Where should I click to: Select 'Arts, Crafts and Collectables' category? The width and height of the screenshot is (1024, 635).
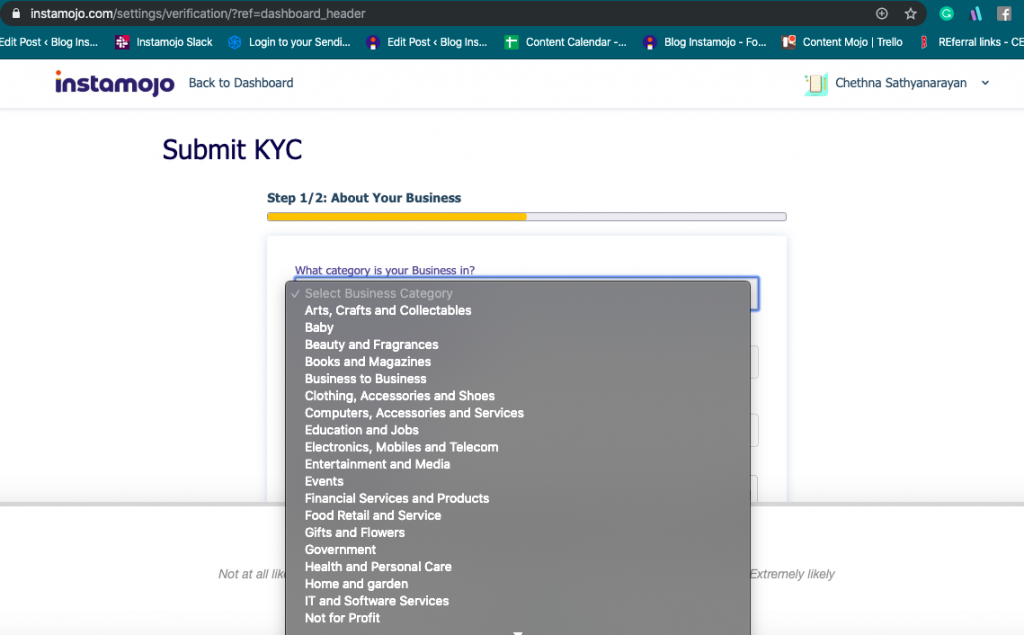[388, 311]
